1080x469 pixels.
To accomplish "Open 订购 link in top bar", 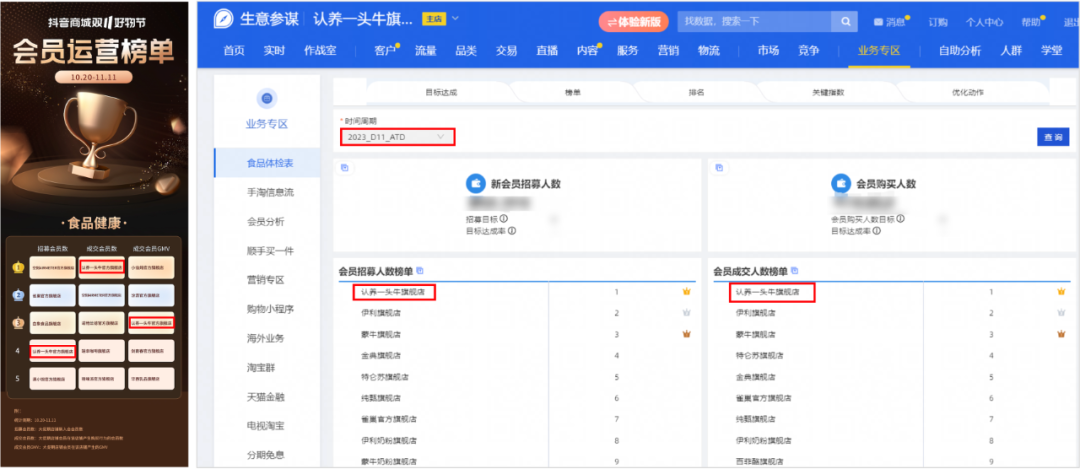I will tap(937, 22).
